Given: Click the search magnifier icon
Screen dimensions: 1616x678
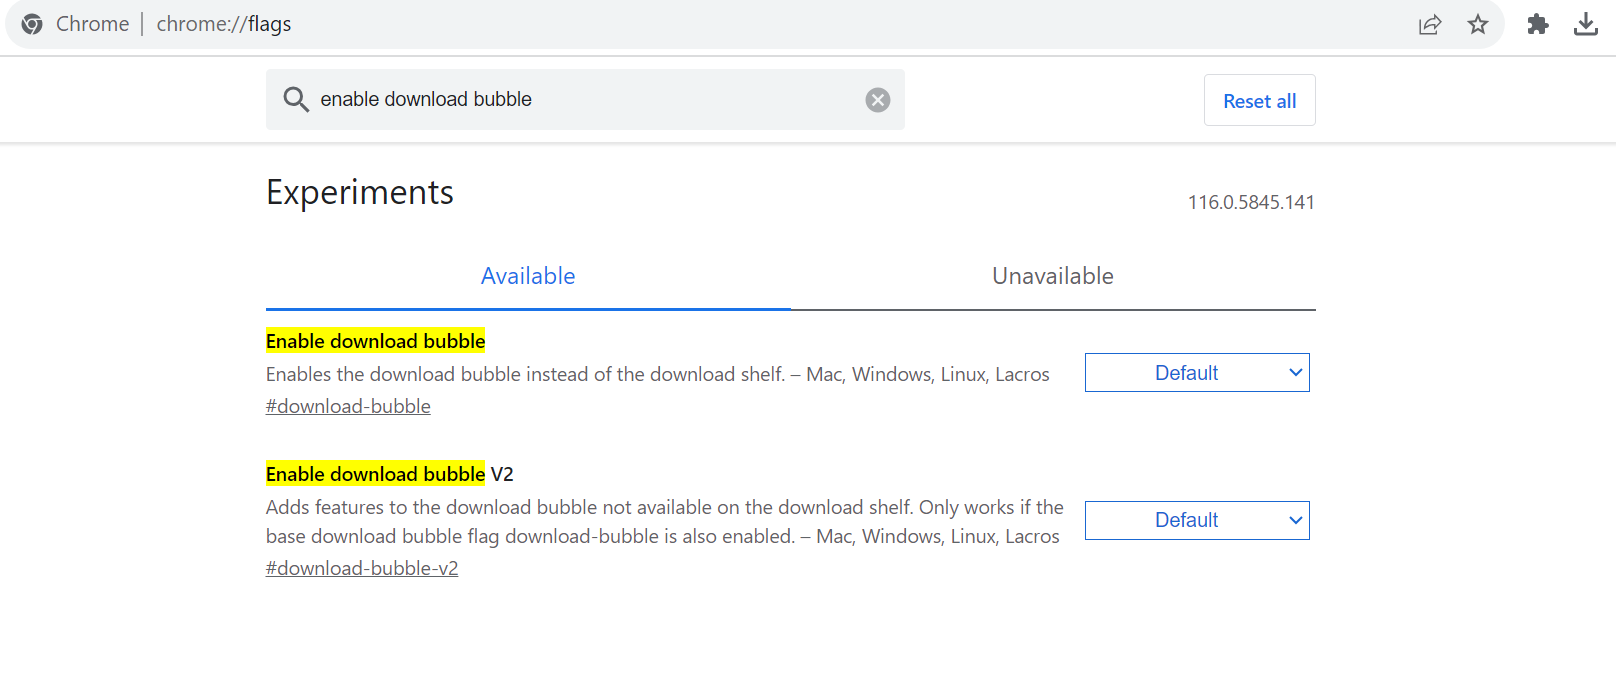Looking at the screenshot, I should pyautogui.click(x=295, y=99).
